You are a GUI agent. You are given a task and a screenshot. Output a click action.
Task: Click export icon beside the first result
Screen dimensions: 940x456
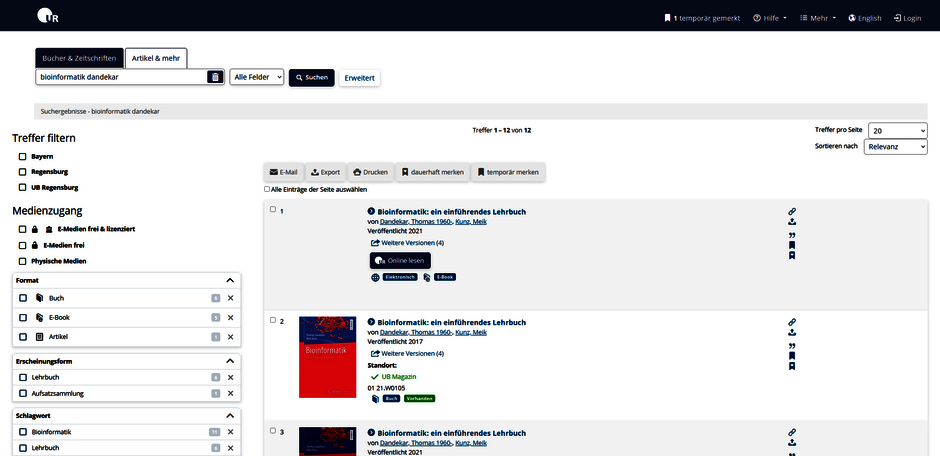[x=792, y=223]
